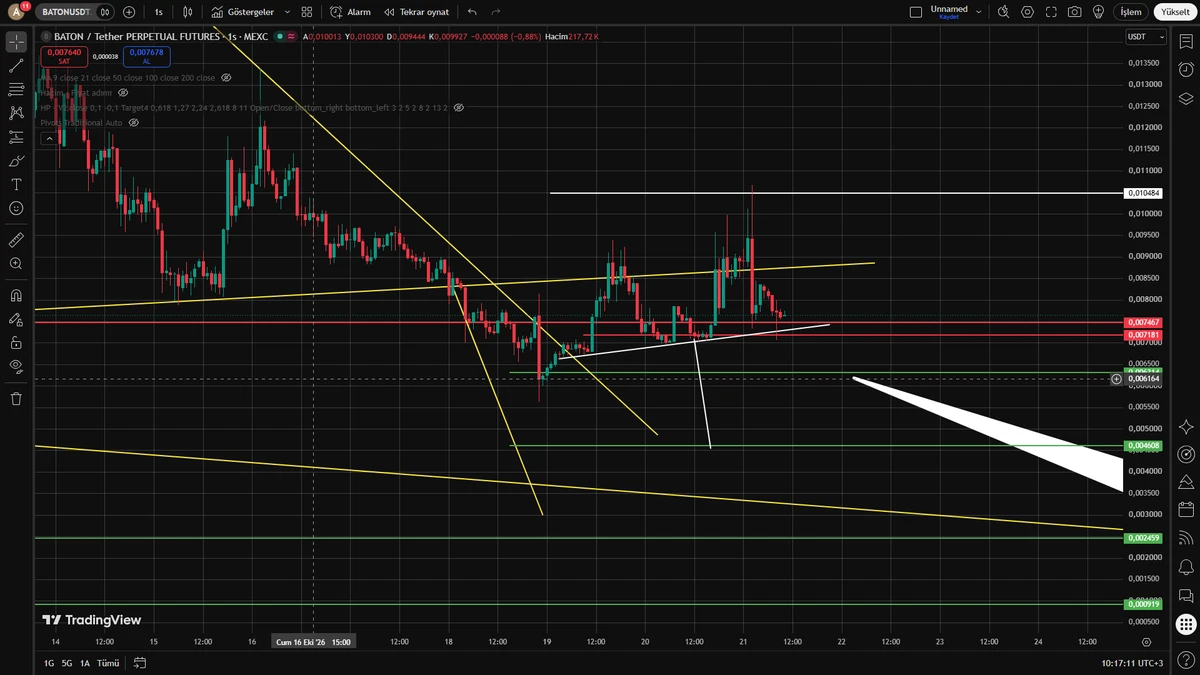Select the ruler measure tool
Screen dimensions: 1200x675
click(16, 240)
